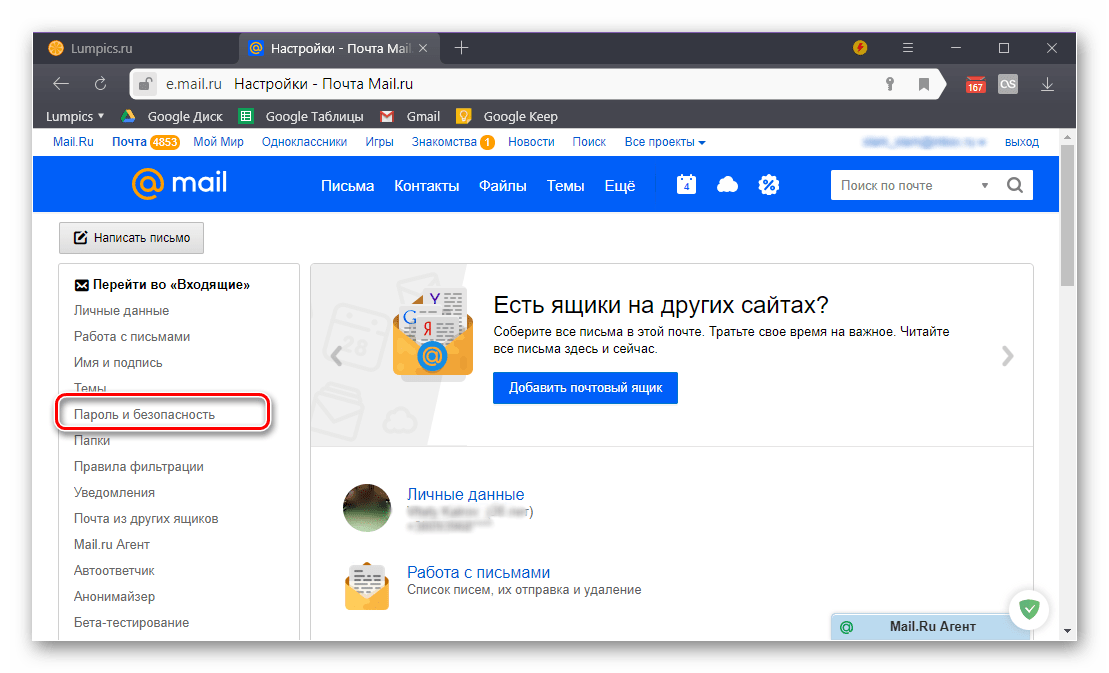Viewport: 1109px width, 673px height.
Task: Click the key icon in the address bar
Action: tap(890, 84)
